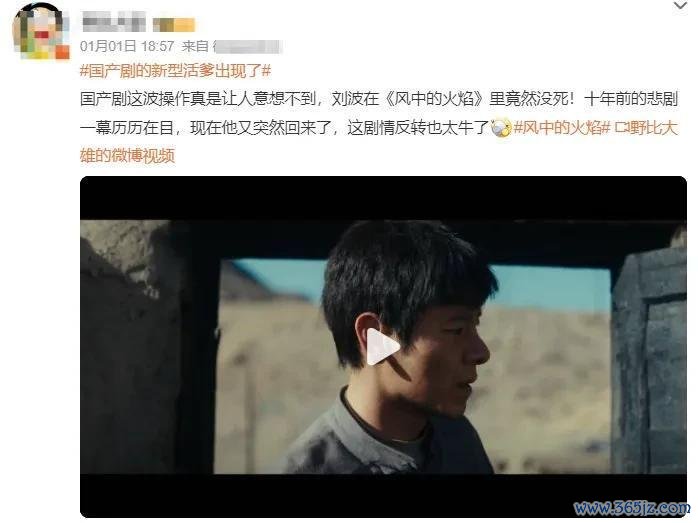Click the post's first text line
This screenshot has width=698, height=523.
click(379, 99)
